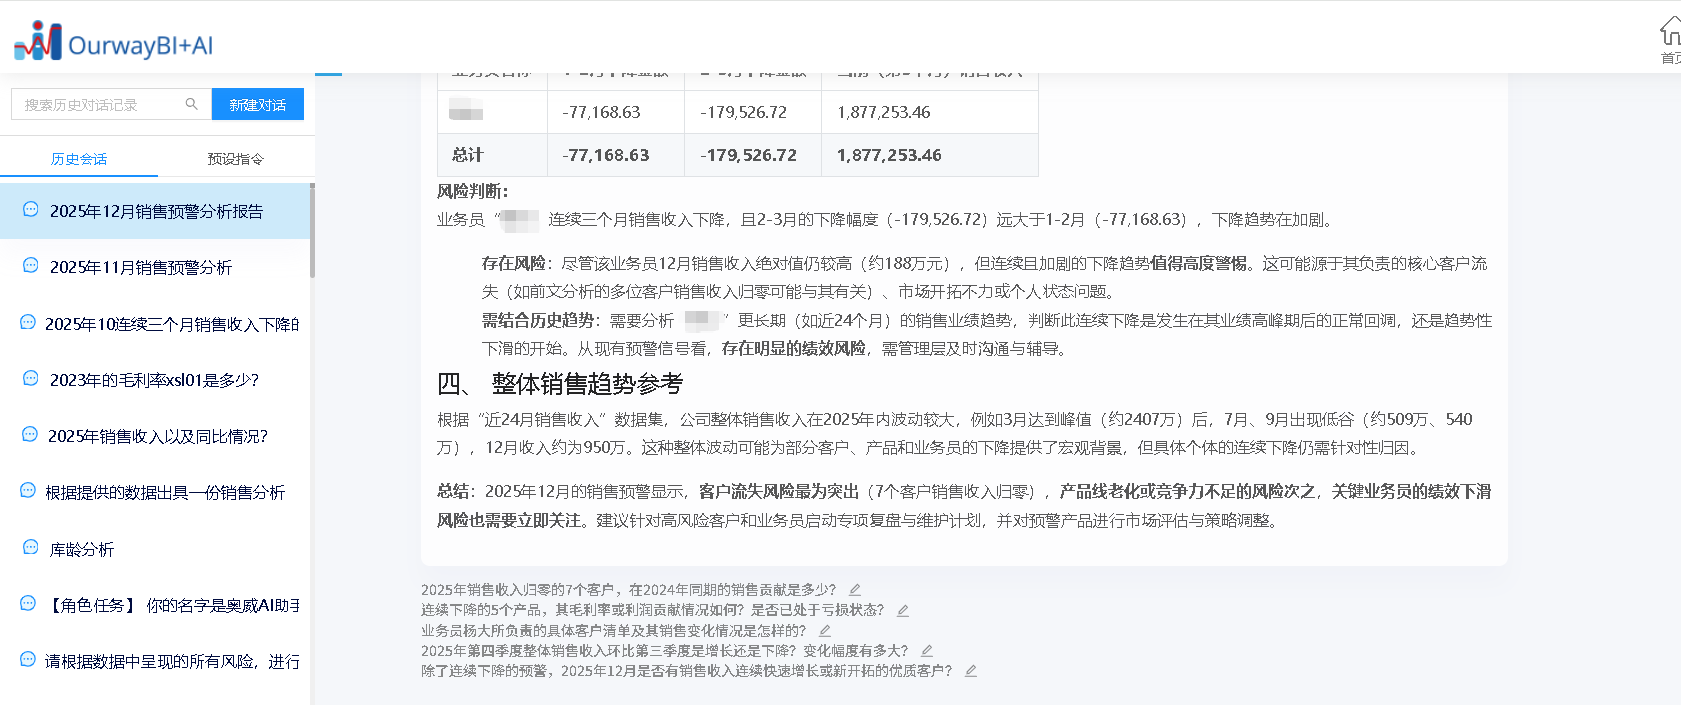Screen dimensions: 1681x705
Task: Switch to the 预设指令 tab
Action: [x=236, y=159]
